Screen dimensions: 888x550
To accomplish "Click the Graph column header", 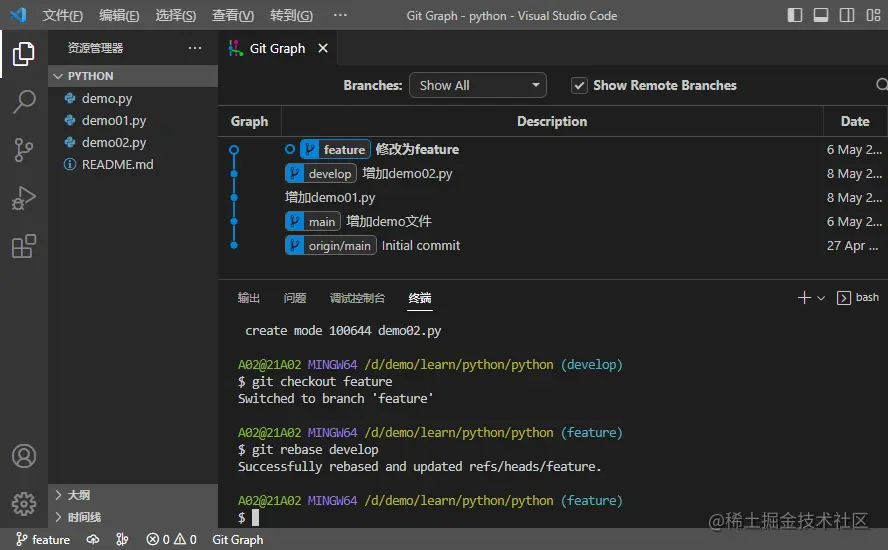I will [249, 121].
